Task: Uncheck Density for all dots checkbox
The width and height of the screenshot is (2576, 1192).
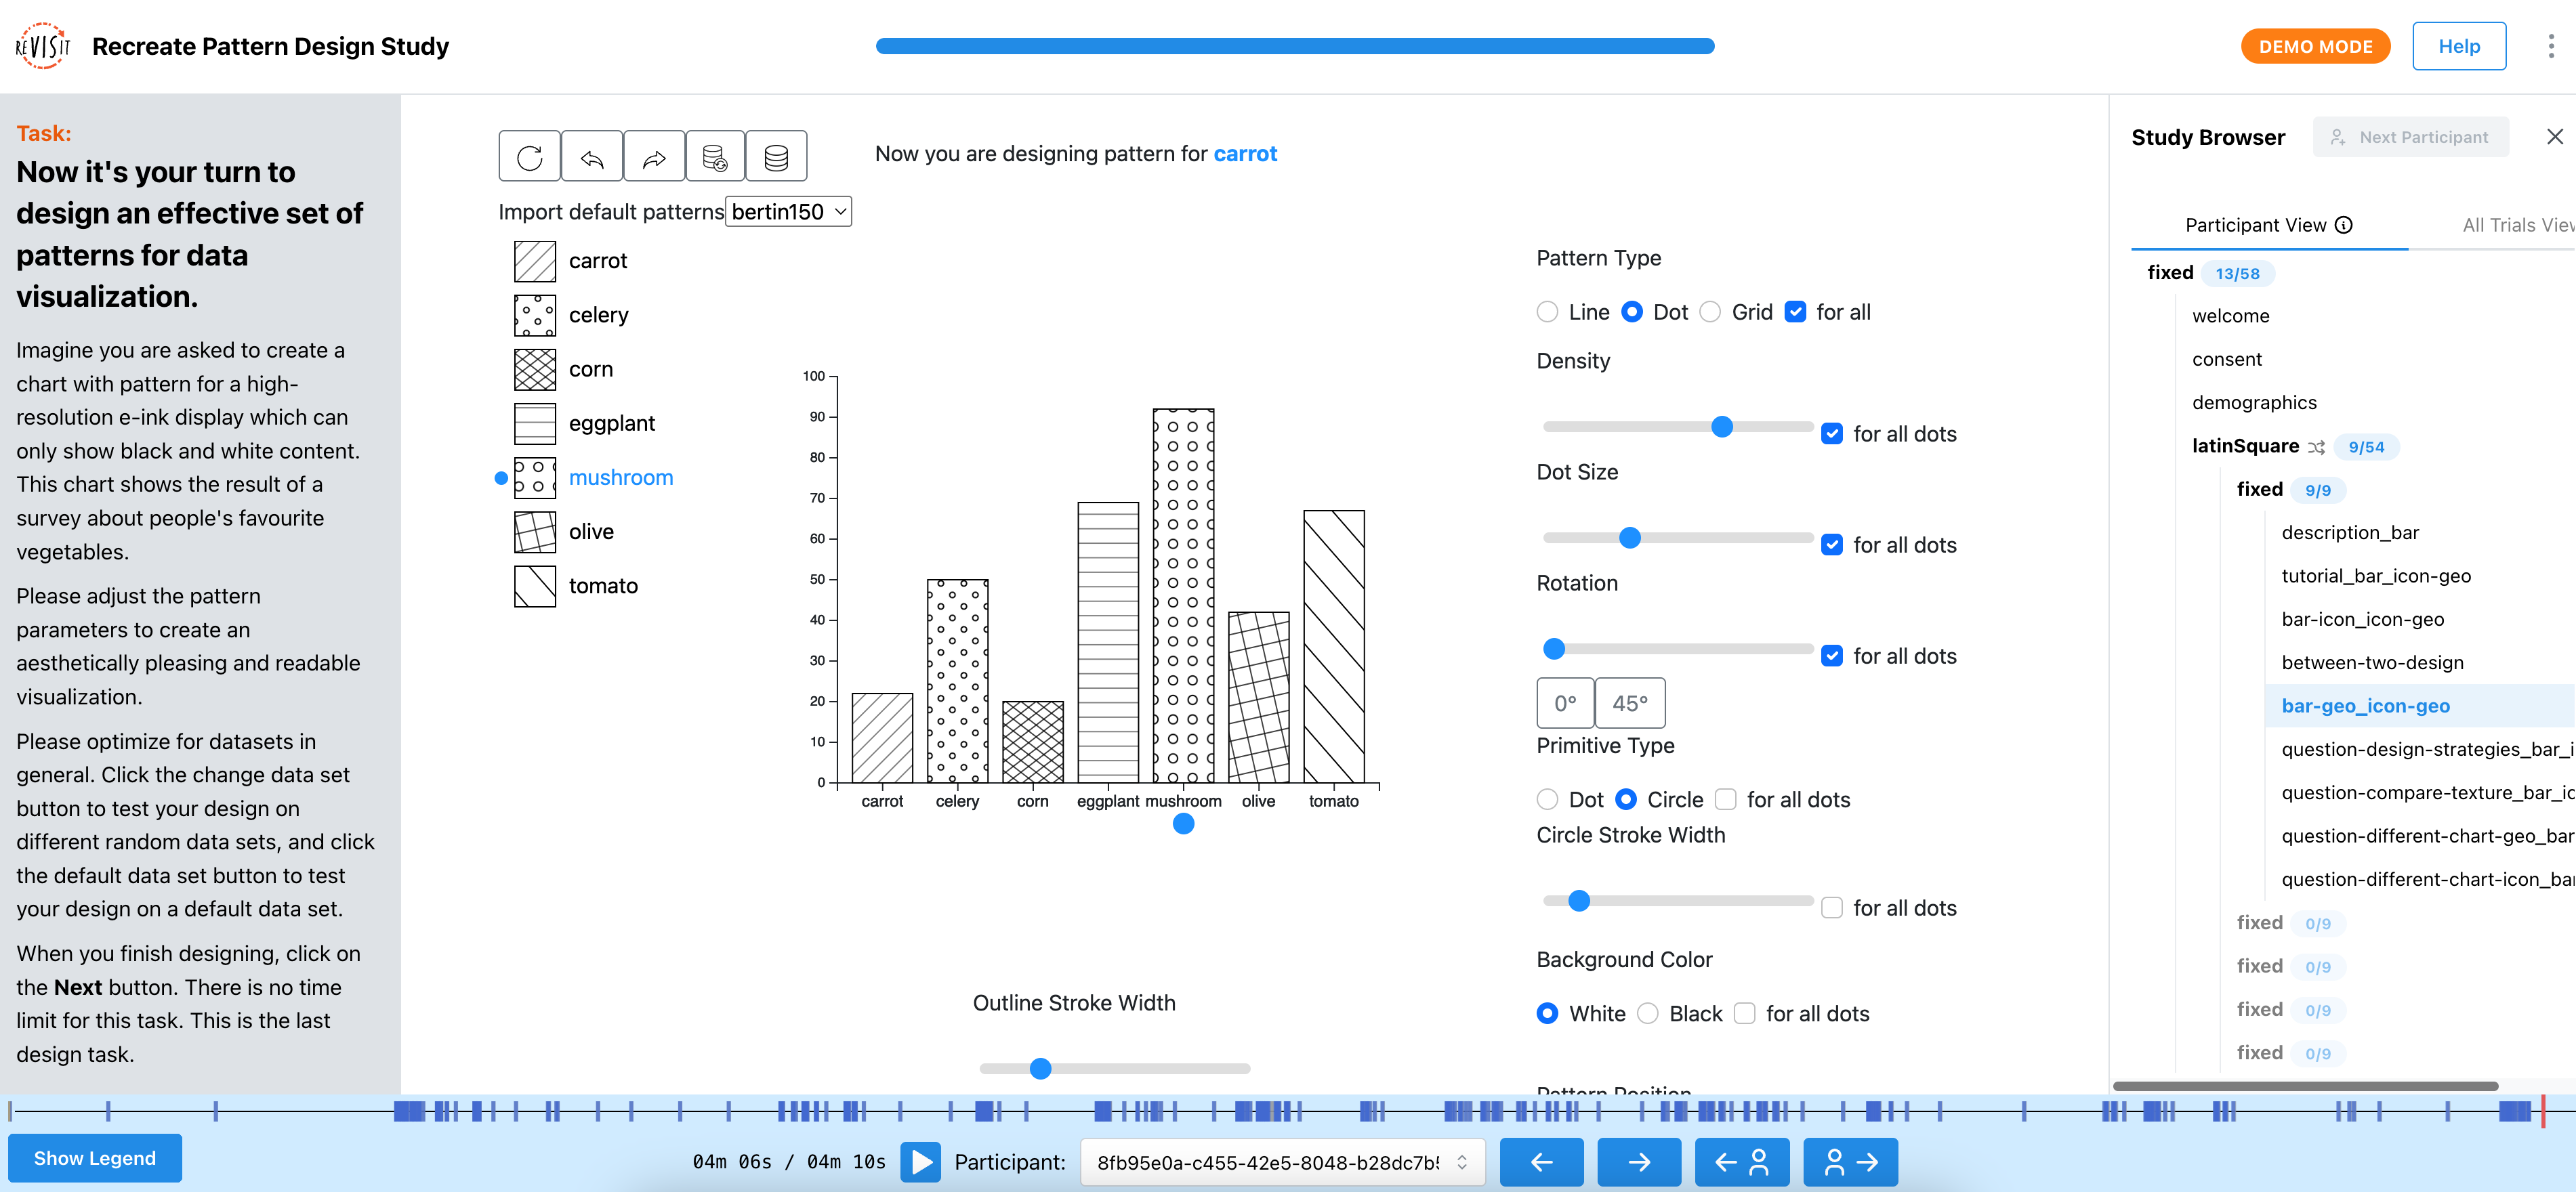Action: click(1831, 434)
